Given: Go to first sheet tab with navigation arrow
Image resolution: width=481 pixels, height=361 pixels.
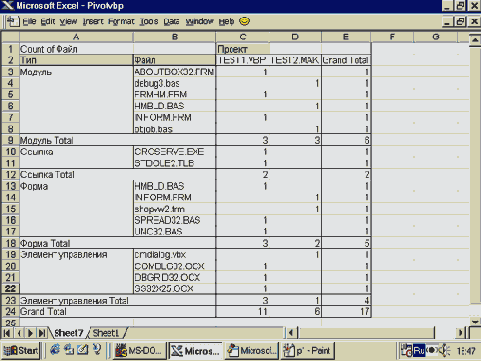Looking at the screenshot, I should point(7,333).
